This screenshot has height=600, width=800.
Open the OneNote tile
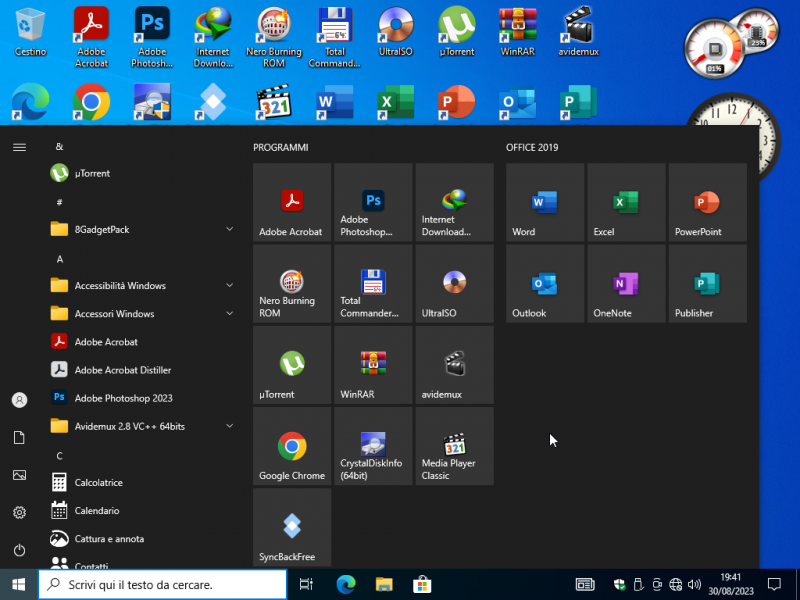[626, 284]
